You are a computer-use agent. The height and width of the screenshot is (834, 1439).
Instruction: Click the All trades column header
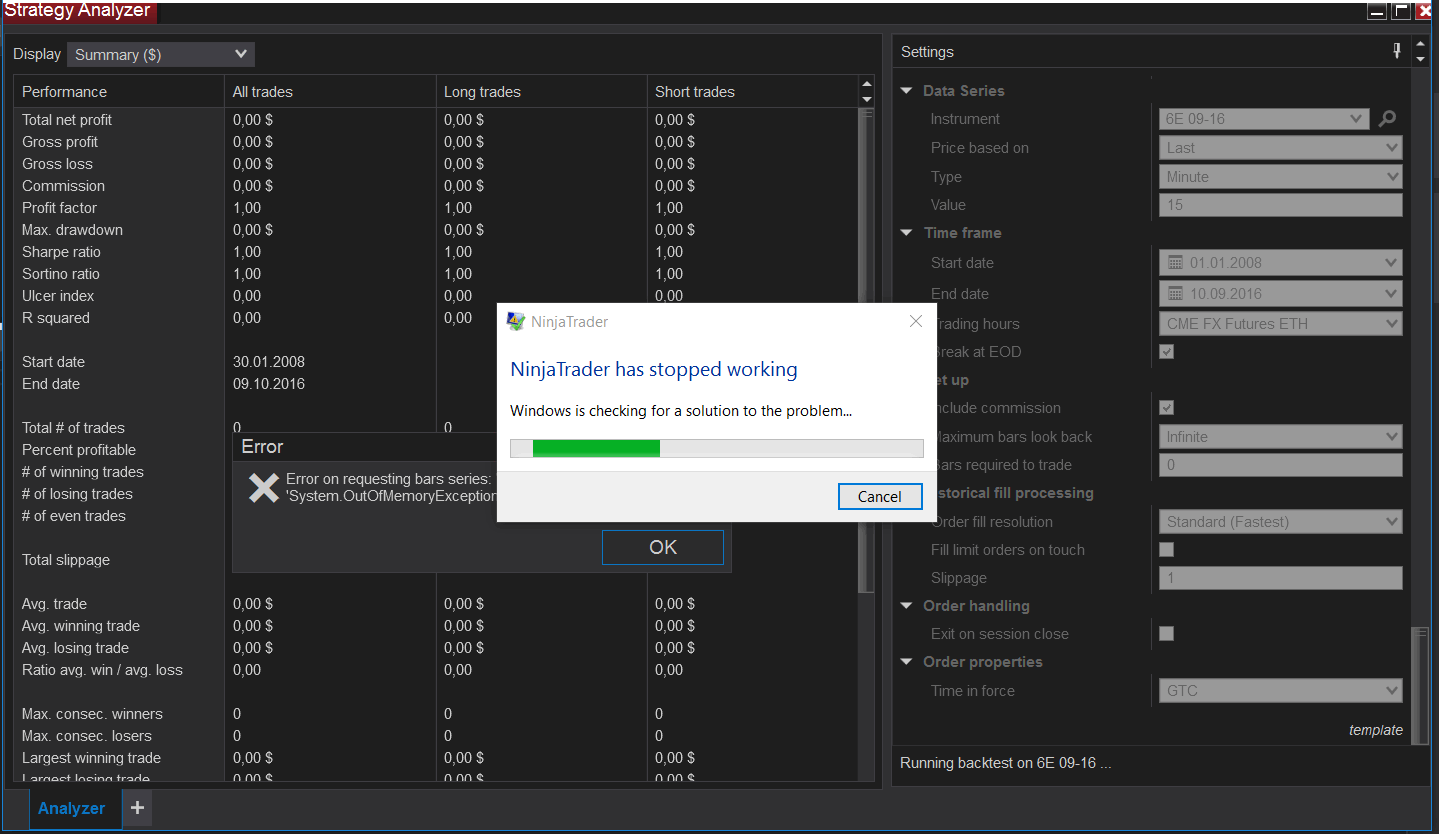[x=330, y=92]
